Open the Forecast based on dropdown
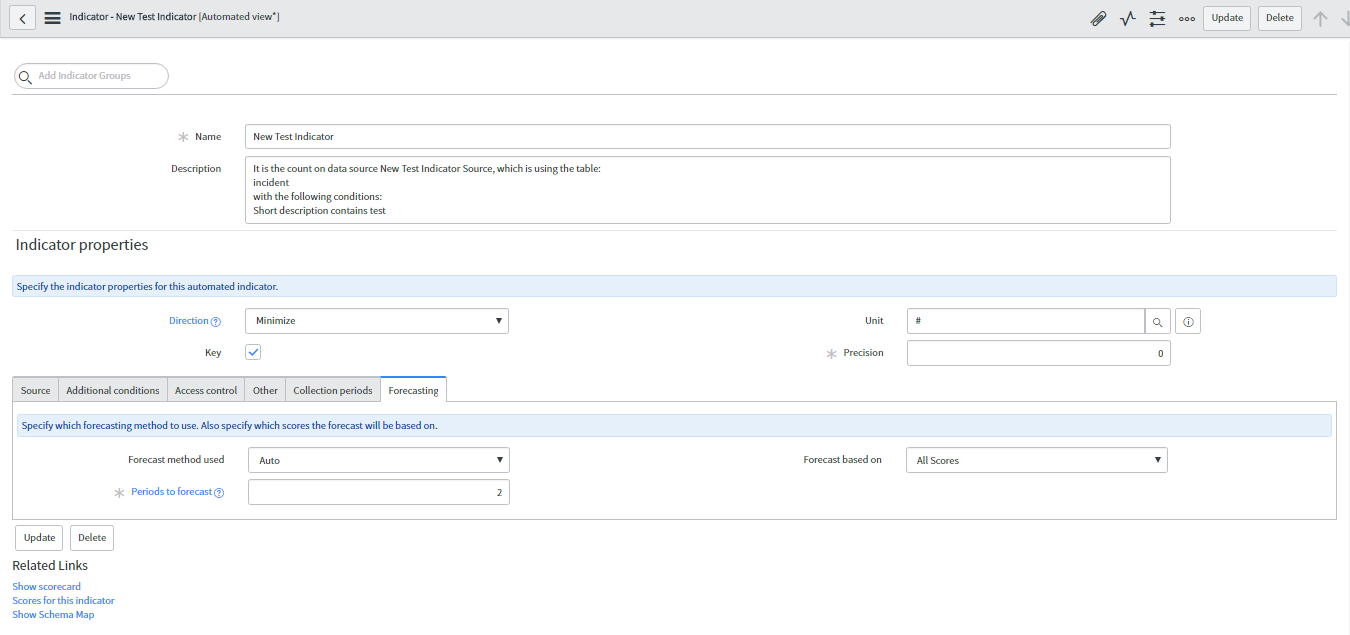The width and height of the screenshot is (1350, 635). [1037, 460]
